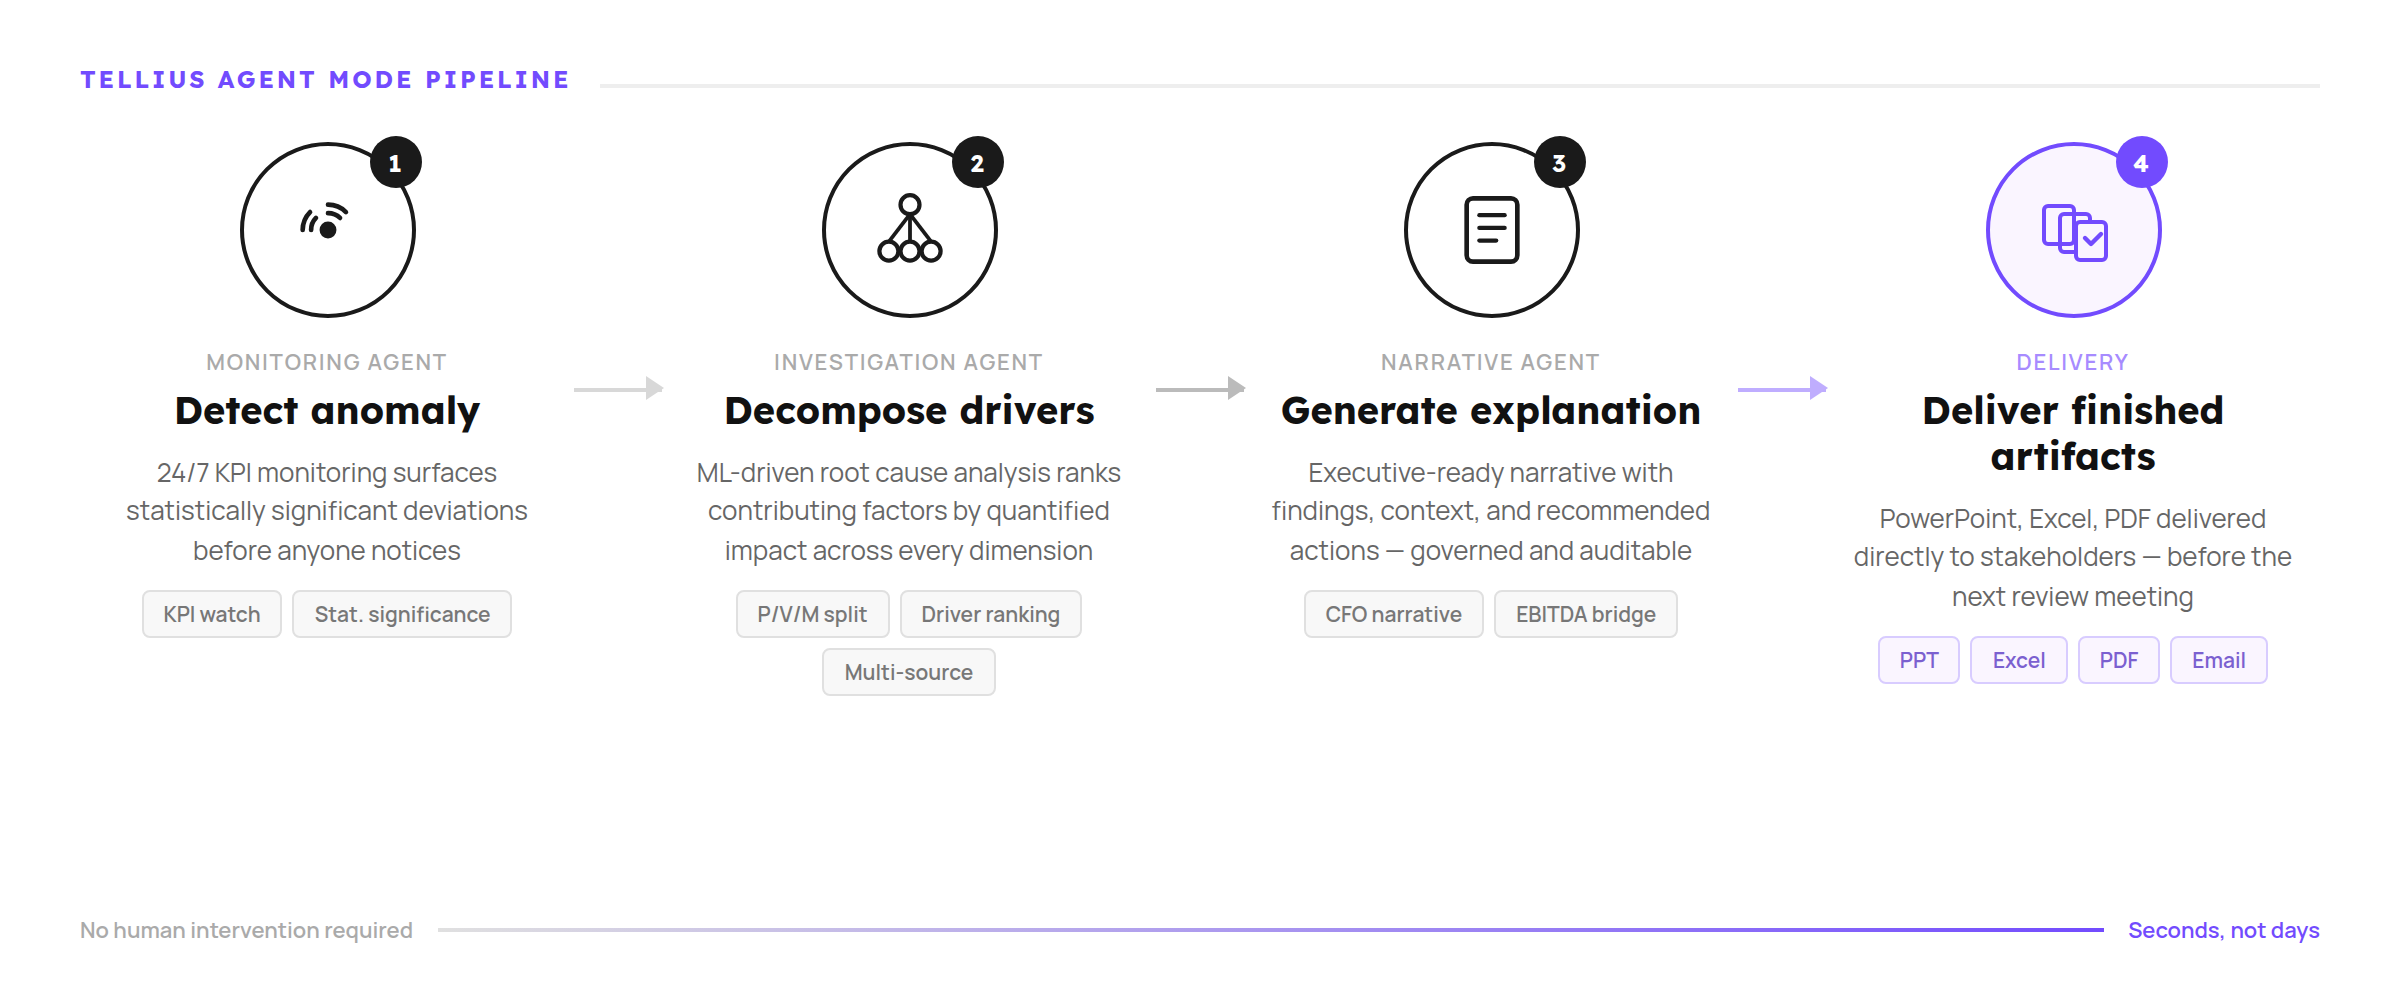
Task: Click the Detect anomaly heading
Action: (x=327, y=411)
